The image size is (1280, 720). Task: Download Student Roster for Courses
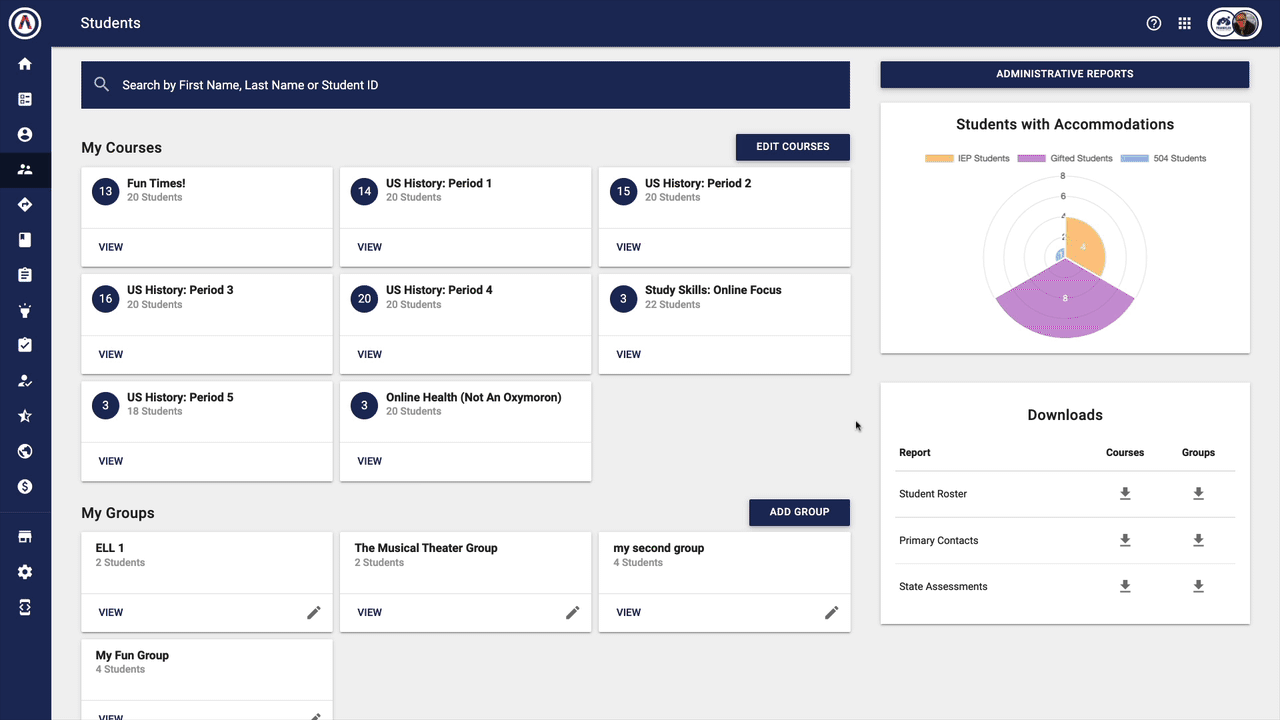1125,494
